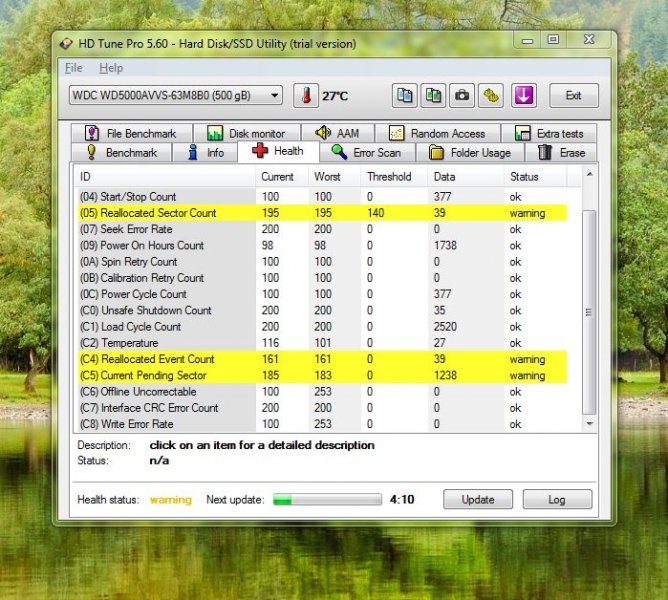The height and width of the screenshot is (600, 668).
Task: Click the SMART list vertical scrollbar thumb
Action: pos(589,312)
